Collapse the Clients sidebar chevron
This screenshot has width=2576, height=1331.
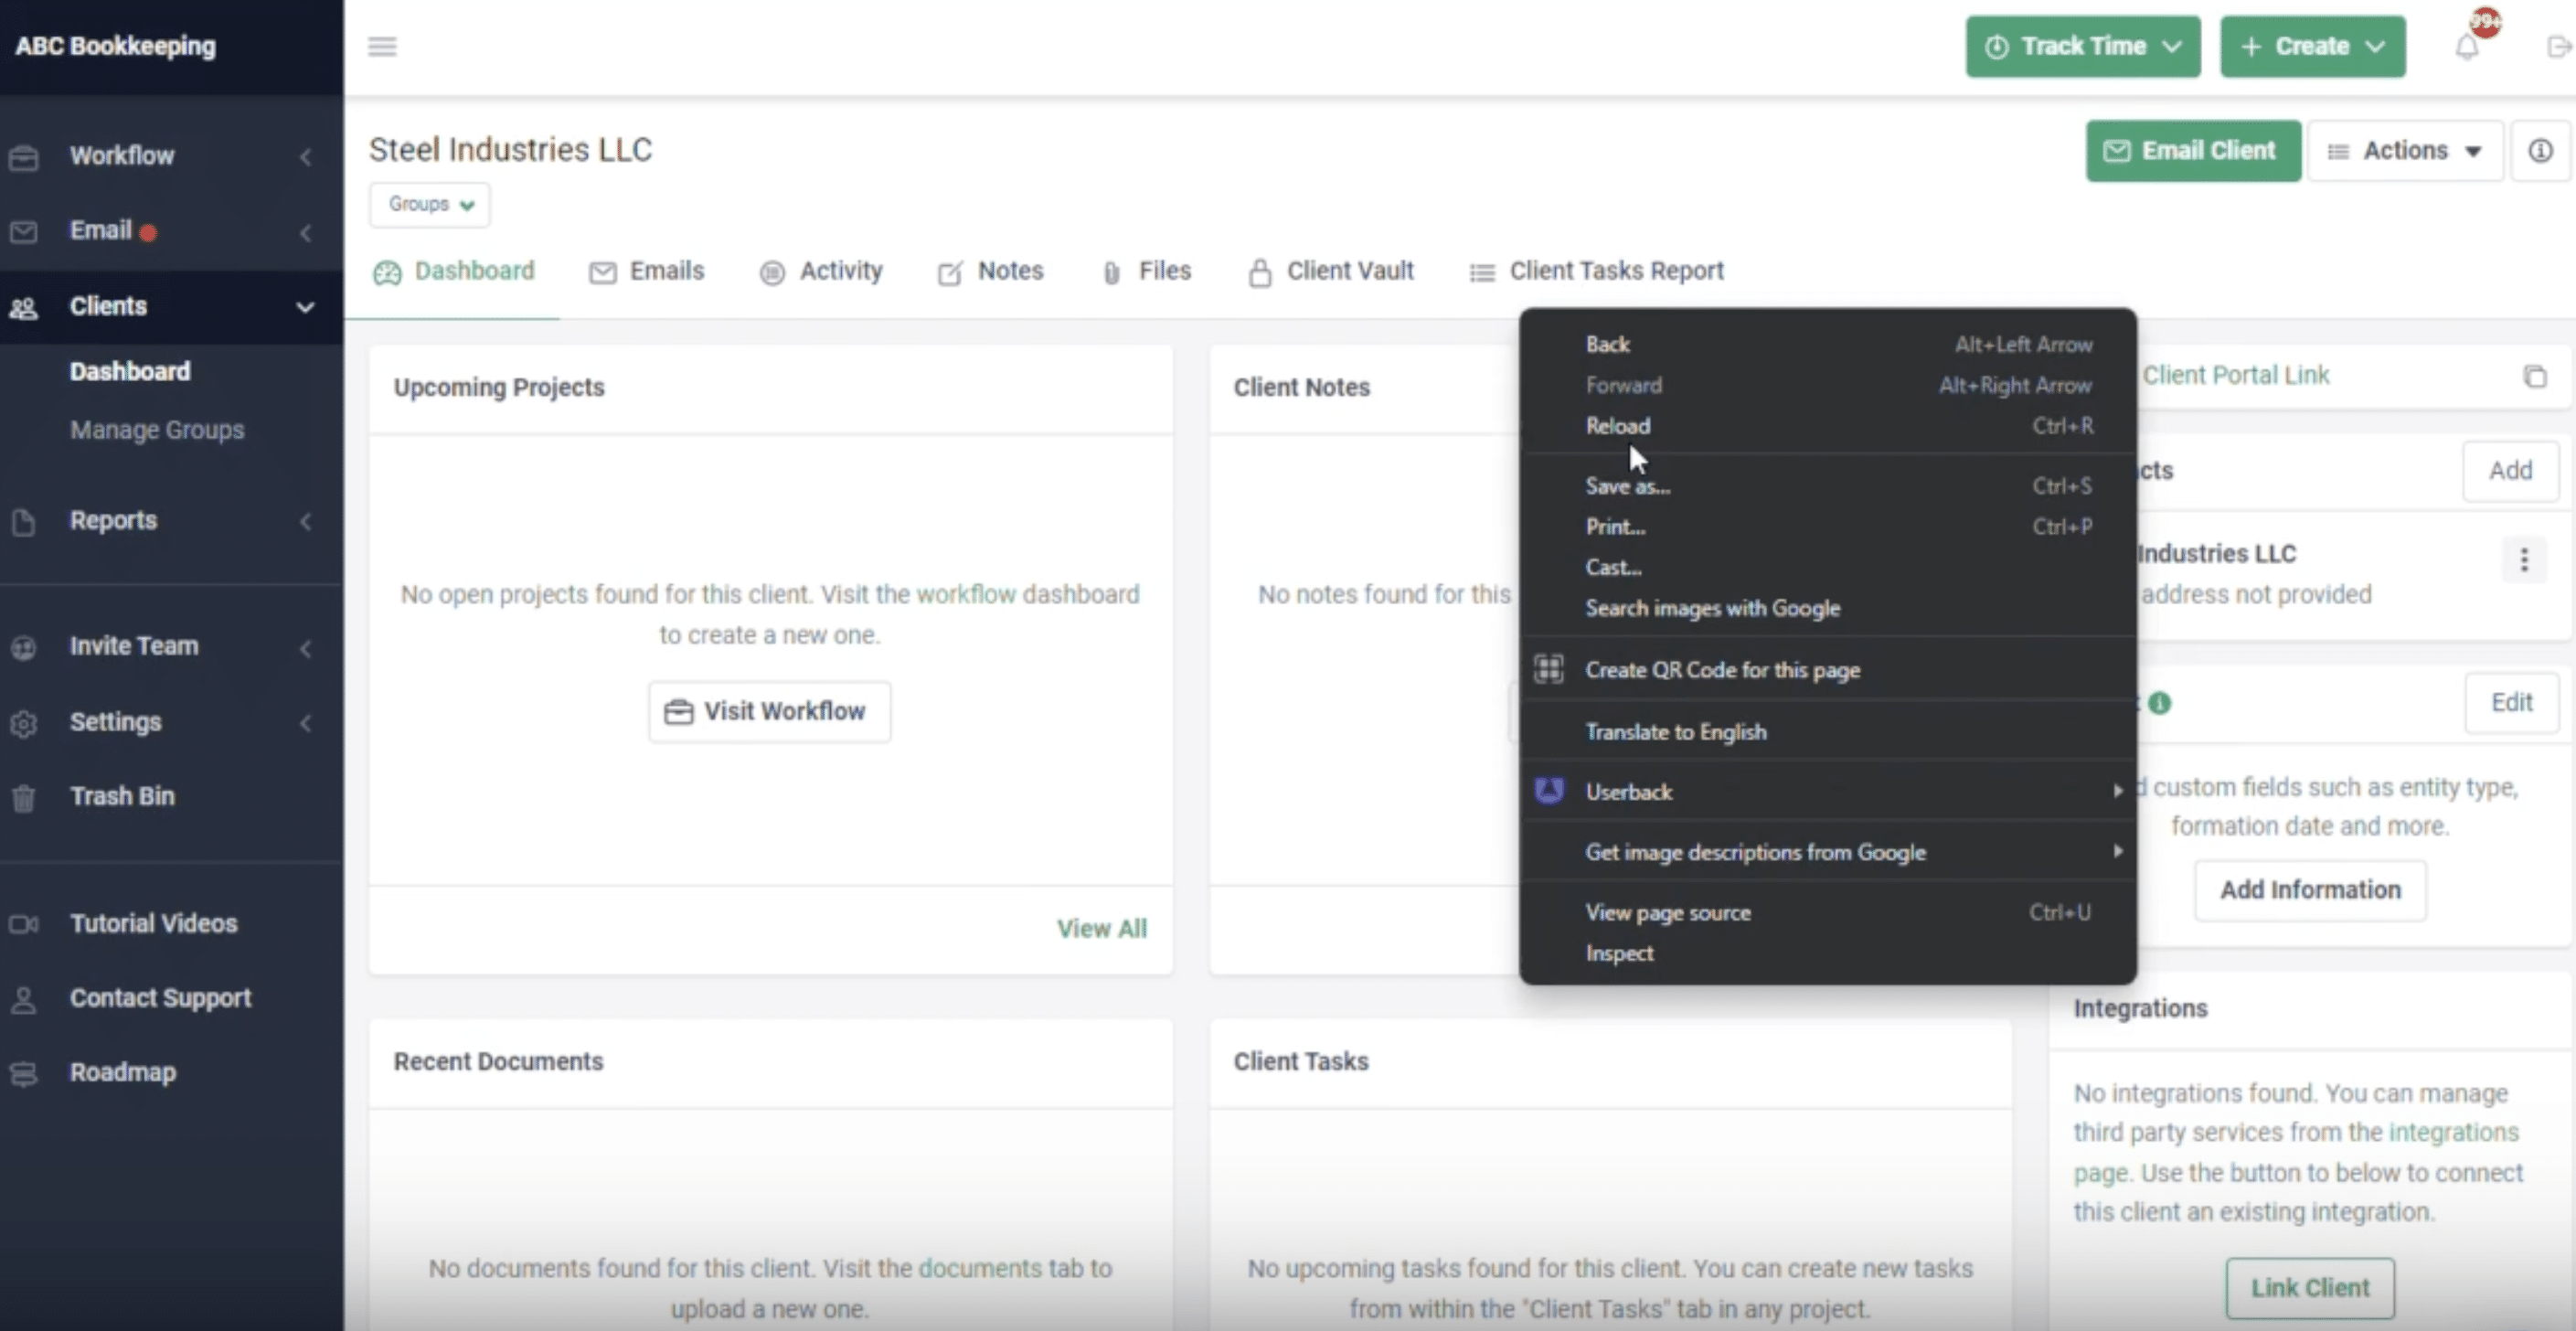click(x=306, y=307)
